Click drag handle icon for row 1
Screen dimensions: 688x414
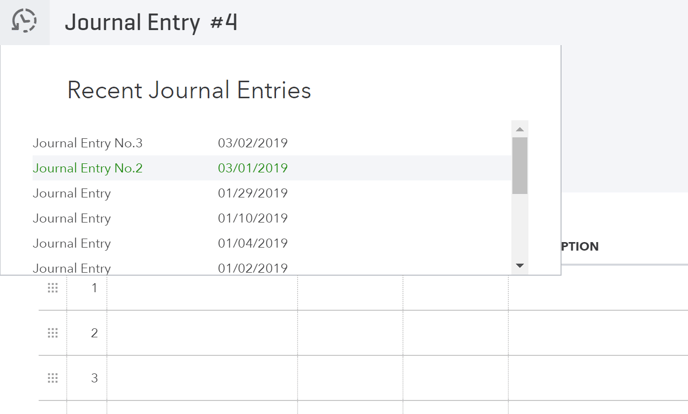(x=53, y=288)
